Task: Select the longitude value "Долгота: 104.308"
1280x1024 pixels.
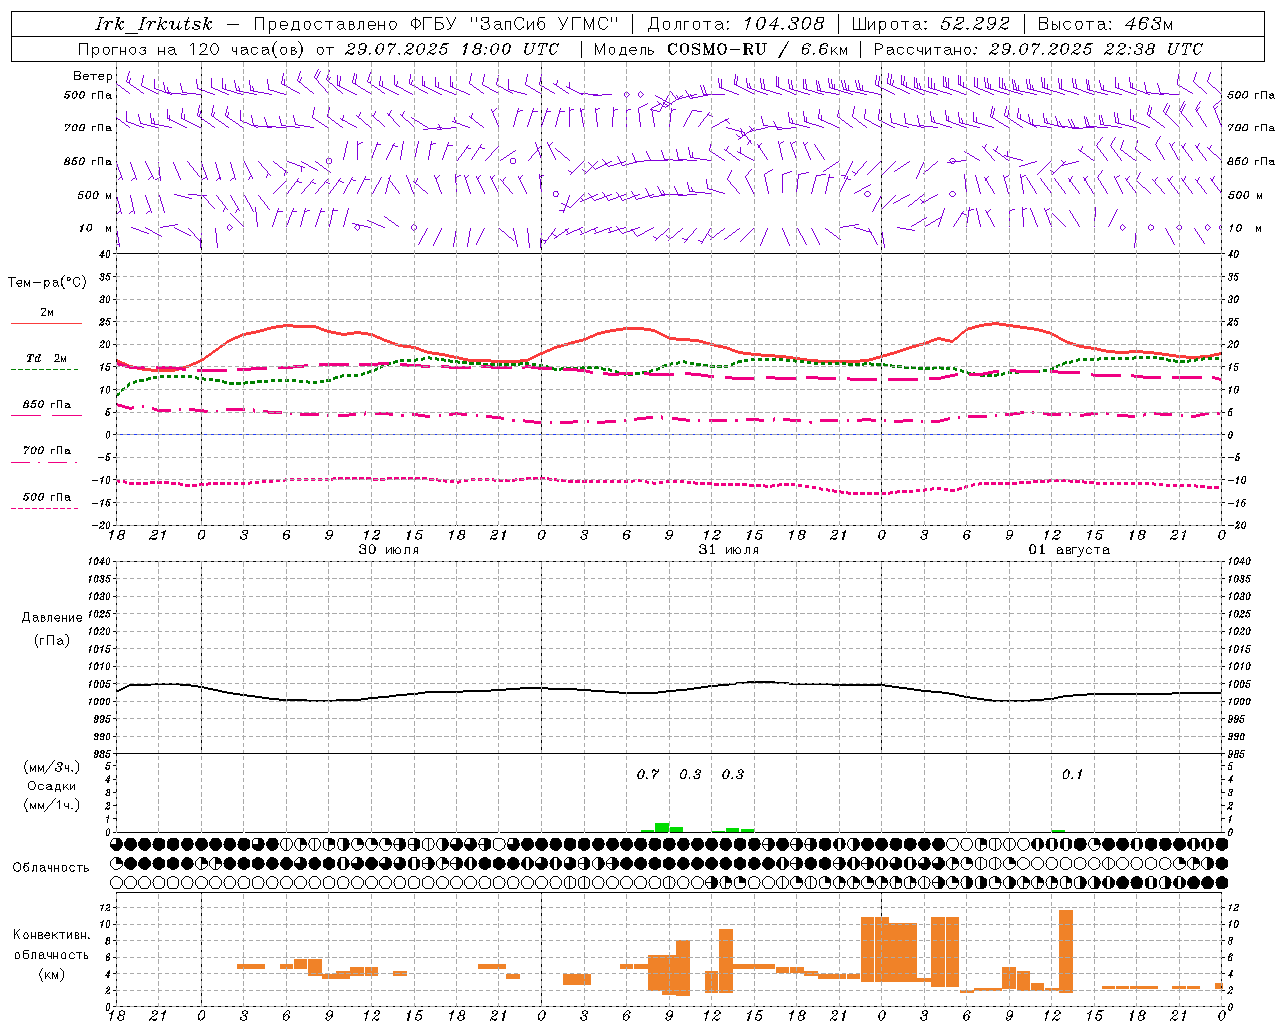Action: (736, 24)
